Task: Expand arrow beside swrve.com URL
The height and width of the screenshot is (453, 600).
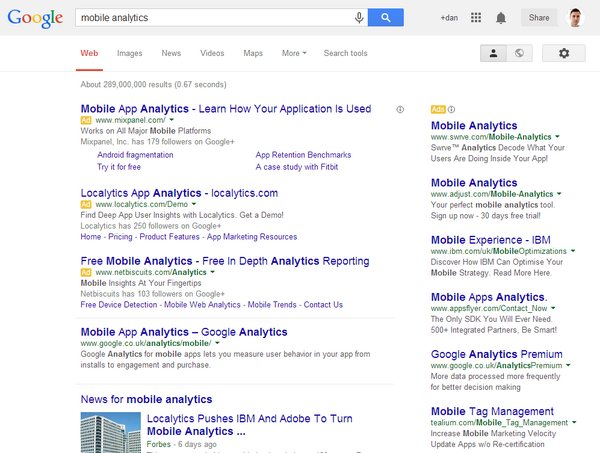Action: click(558, 137)
